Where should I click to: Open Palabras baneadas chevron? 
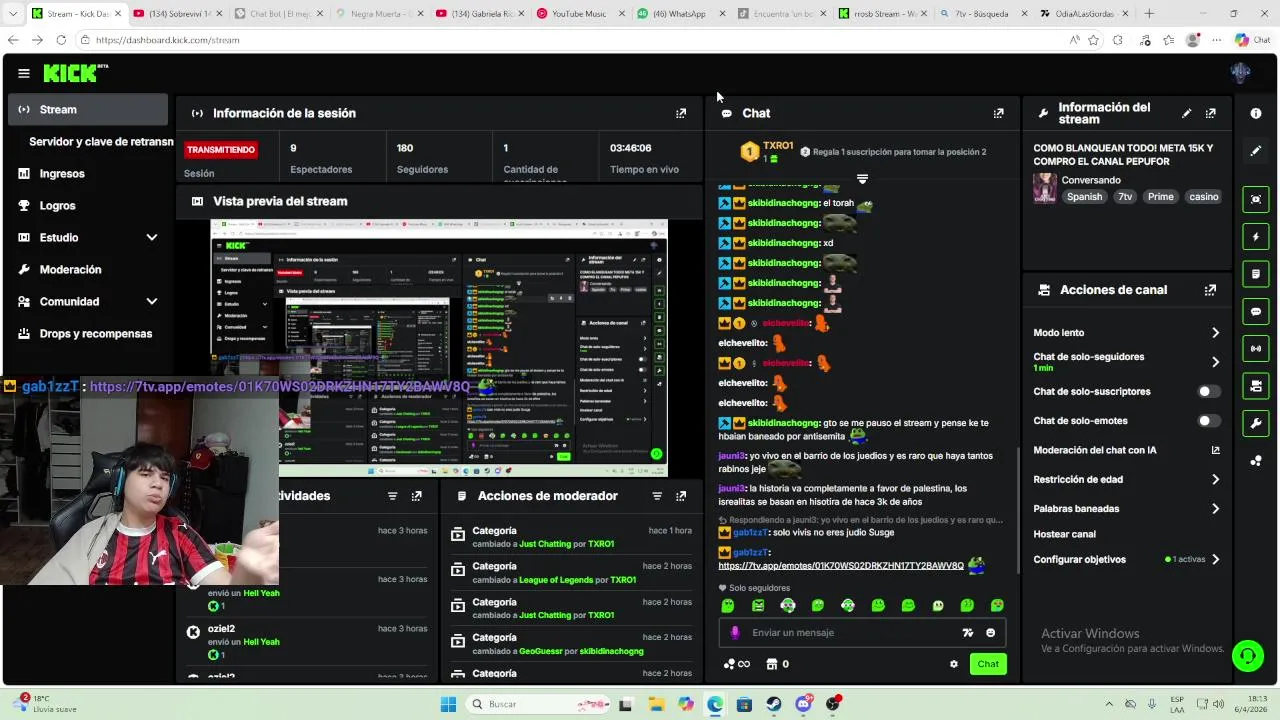1215,509
